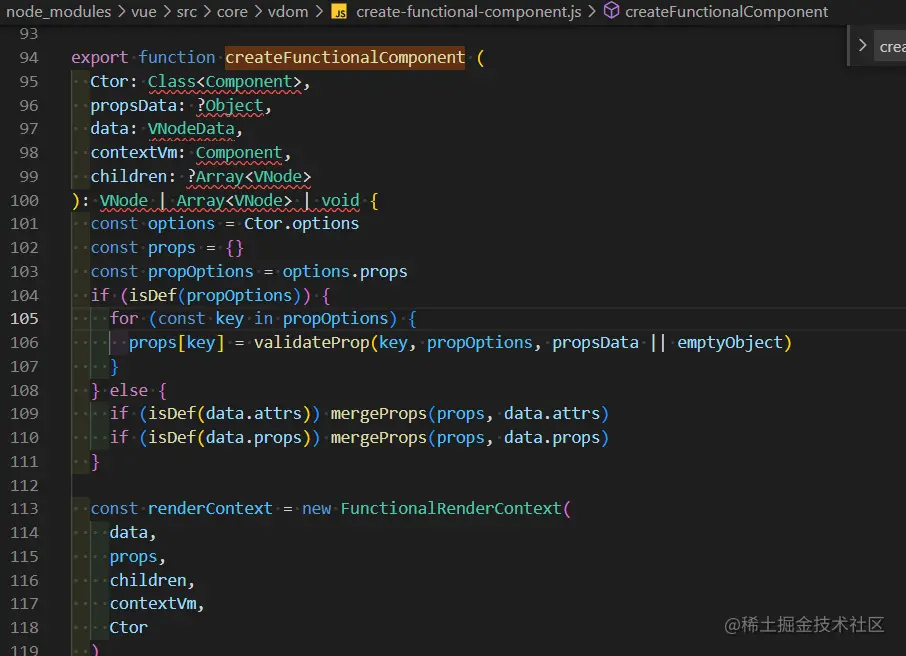
Task: Click contextVm parameter on line 98
Action: tap(133, 153)
